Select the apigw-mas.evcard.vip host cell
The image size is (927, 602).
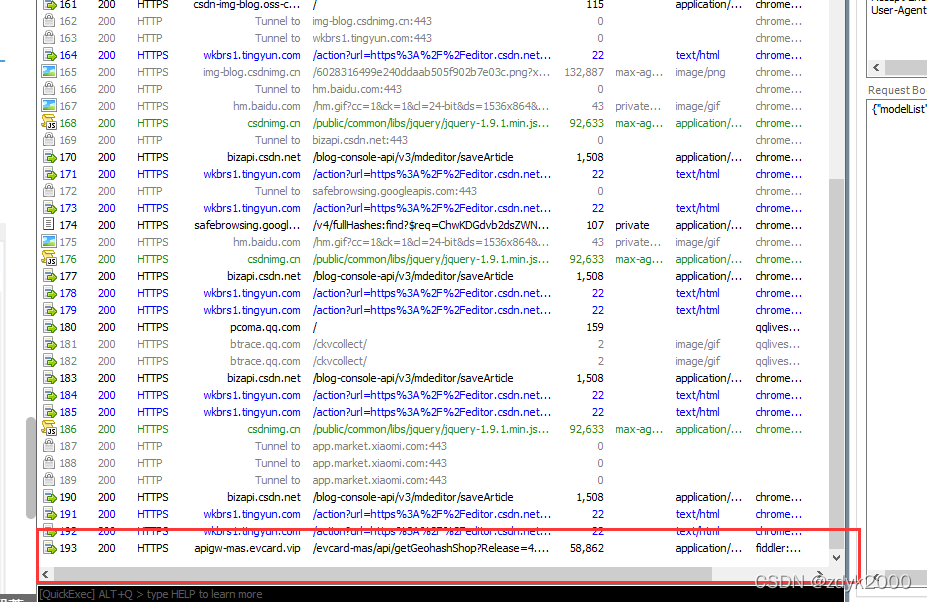click(247, 548)
